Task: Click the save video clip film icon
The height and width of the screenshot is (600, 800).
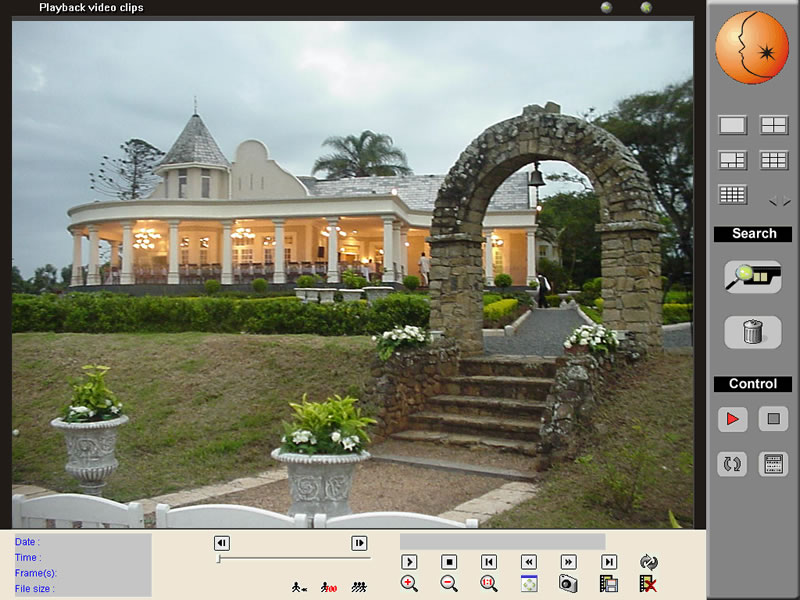Action: [608, 584]
